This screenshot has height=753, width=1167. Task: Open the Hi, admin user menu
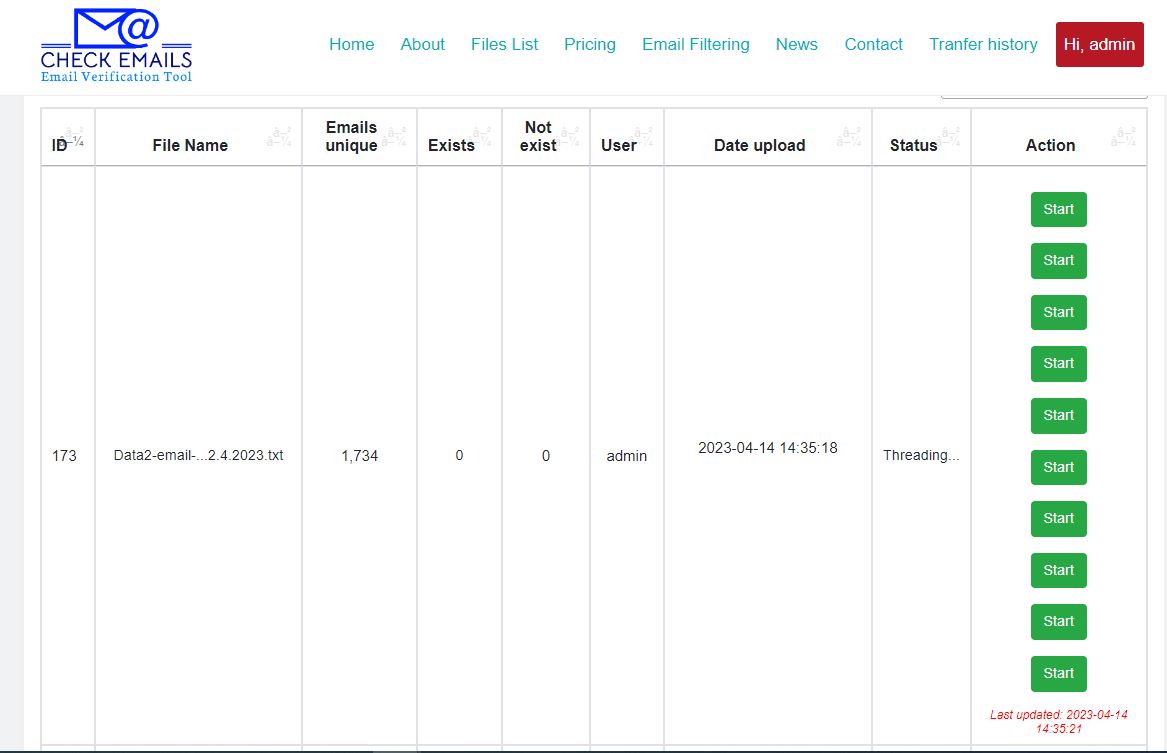[1099, 45]
